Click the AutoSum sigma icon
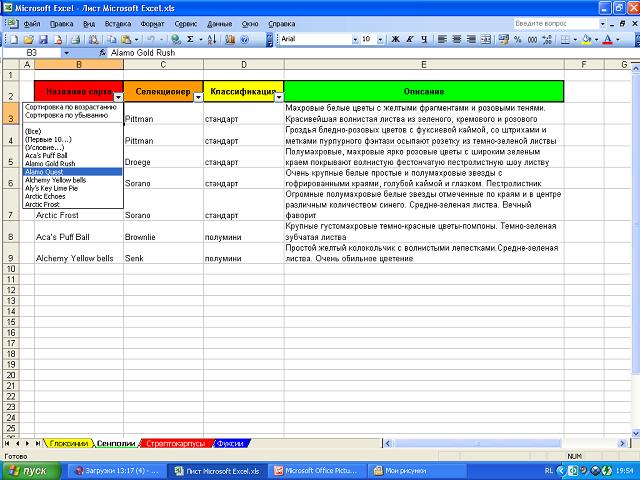The image size is (640, 480). pyautogui.click(x=190, y=39)
